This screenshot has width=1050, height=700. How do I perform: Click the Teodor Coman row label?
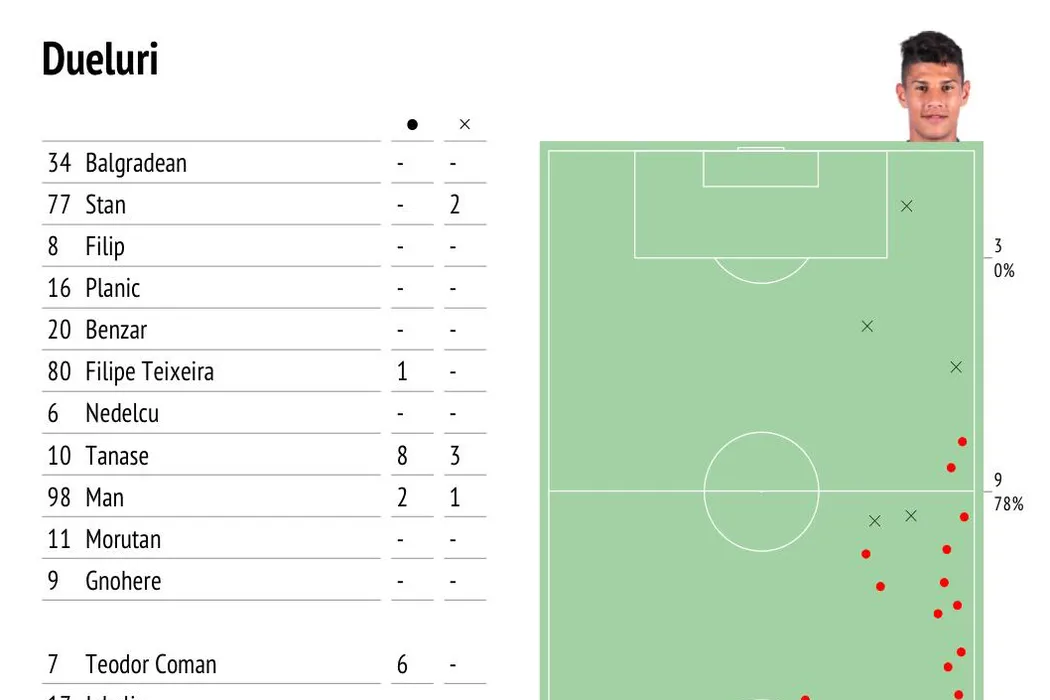[x=150, y=664]
